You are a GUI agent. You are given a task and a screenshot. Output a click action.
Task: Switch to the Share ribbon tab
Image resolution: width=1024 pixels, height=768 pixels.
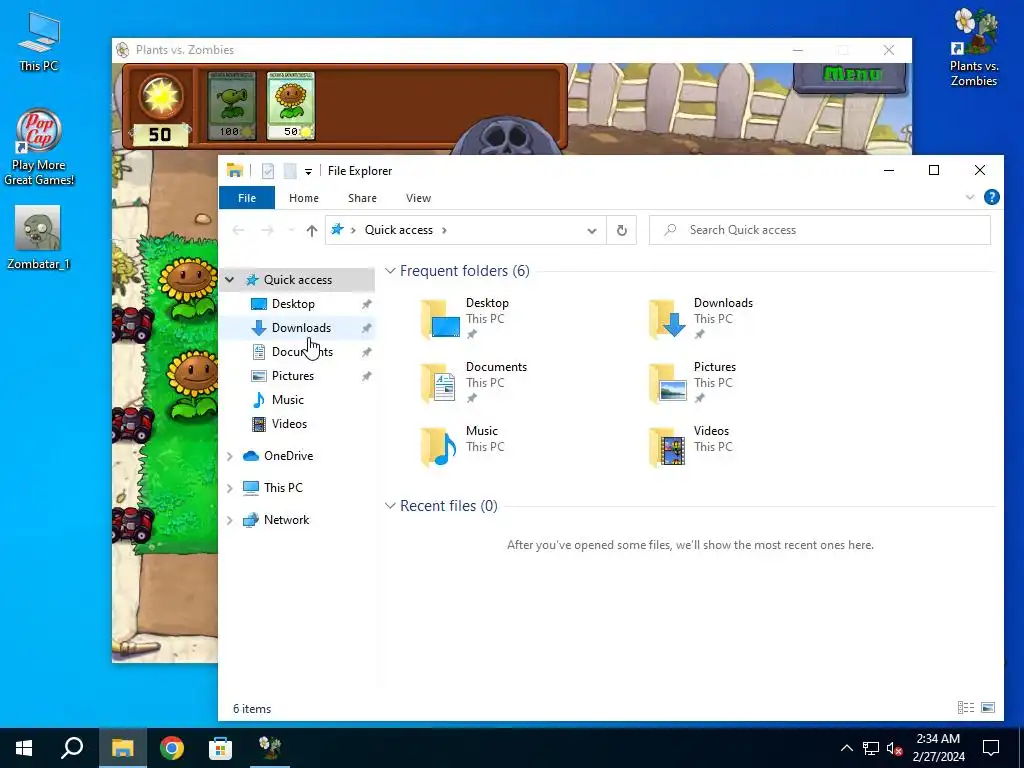[x=362, y=198]
